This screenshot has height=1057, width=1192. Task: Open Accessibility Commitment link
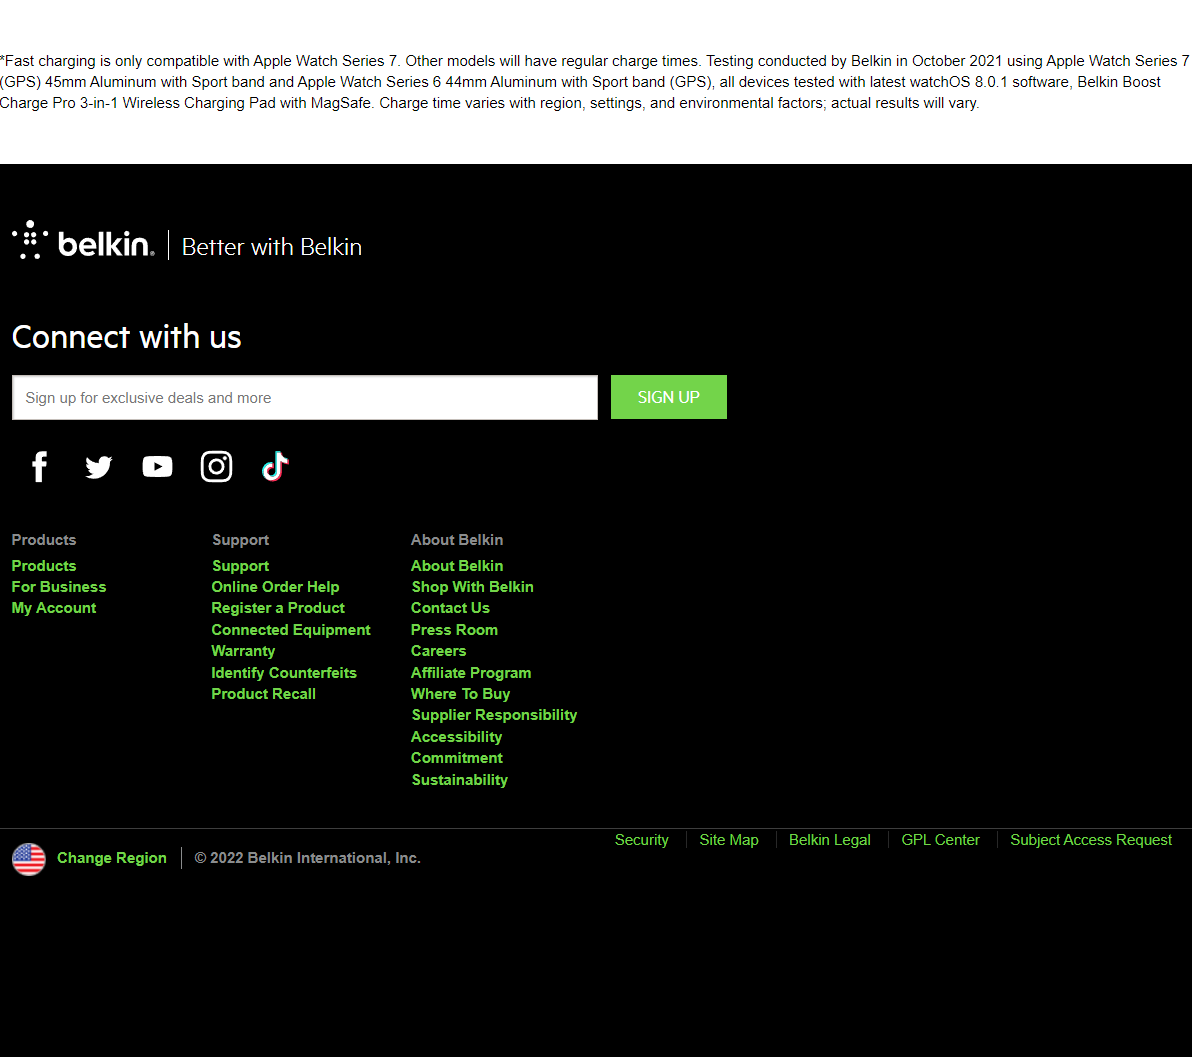pyautogui.click(x=456, y=748)
